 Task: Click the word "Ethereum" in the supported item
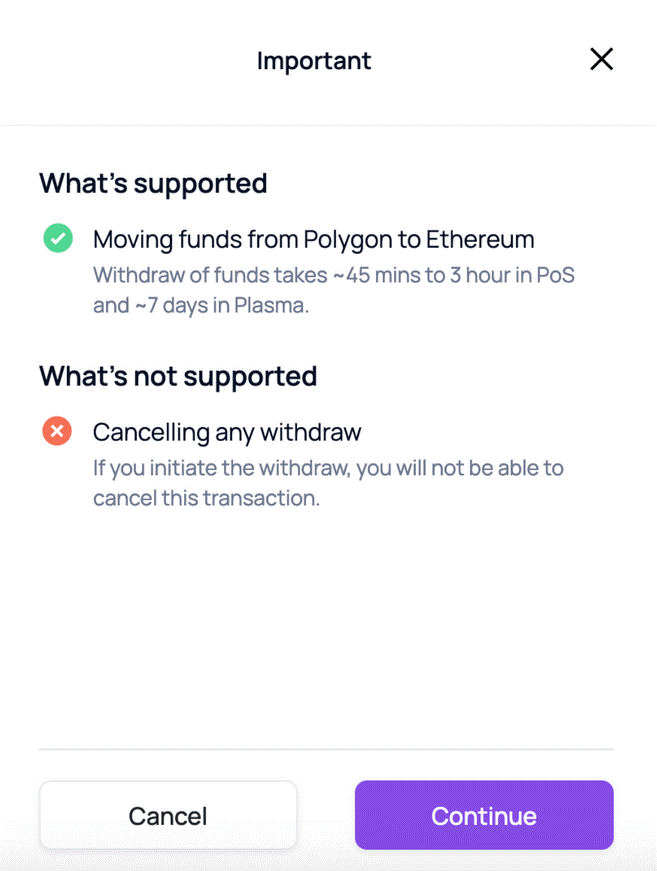point(480,240)
